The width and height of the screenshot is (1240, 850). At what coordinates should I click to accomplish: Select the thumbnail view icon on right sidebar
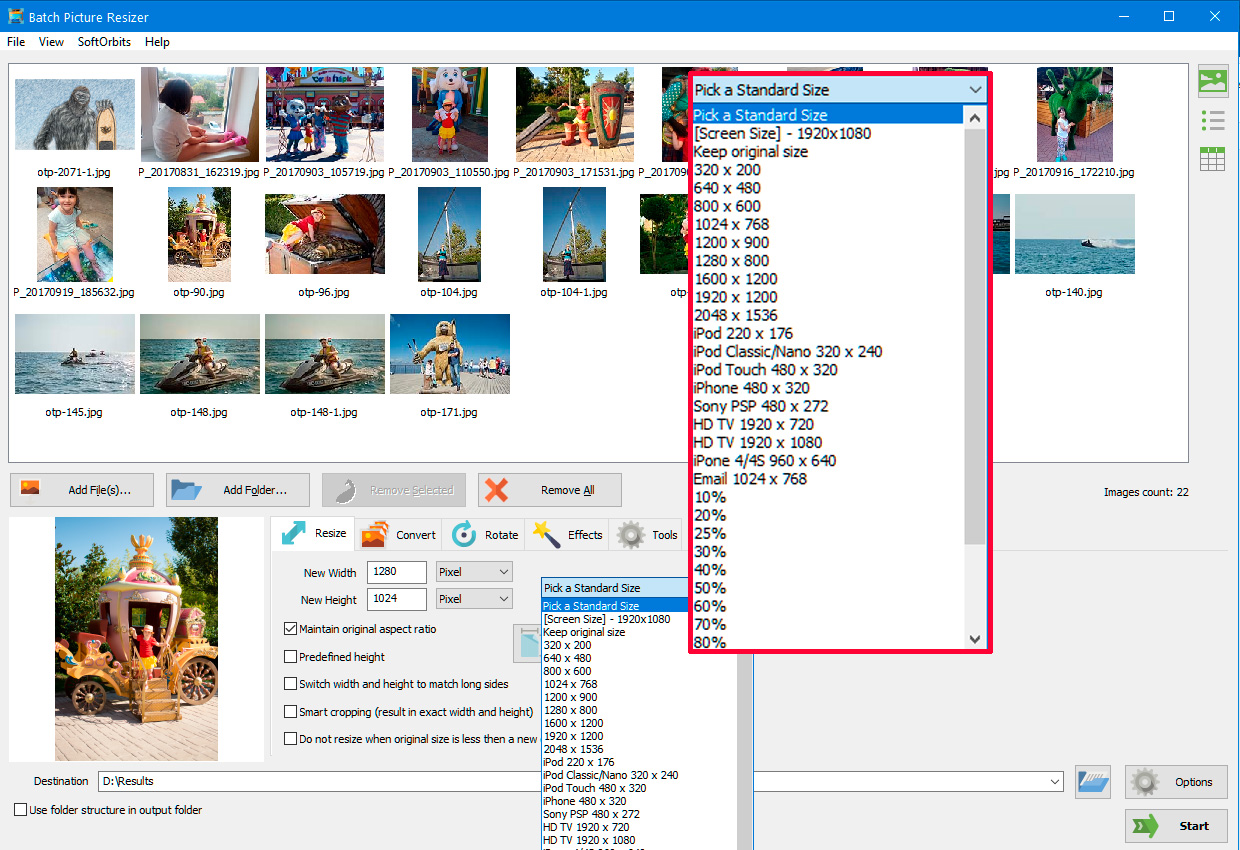(1213, 81)
